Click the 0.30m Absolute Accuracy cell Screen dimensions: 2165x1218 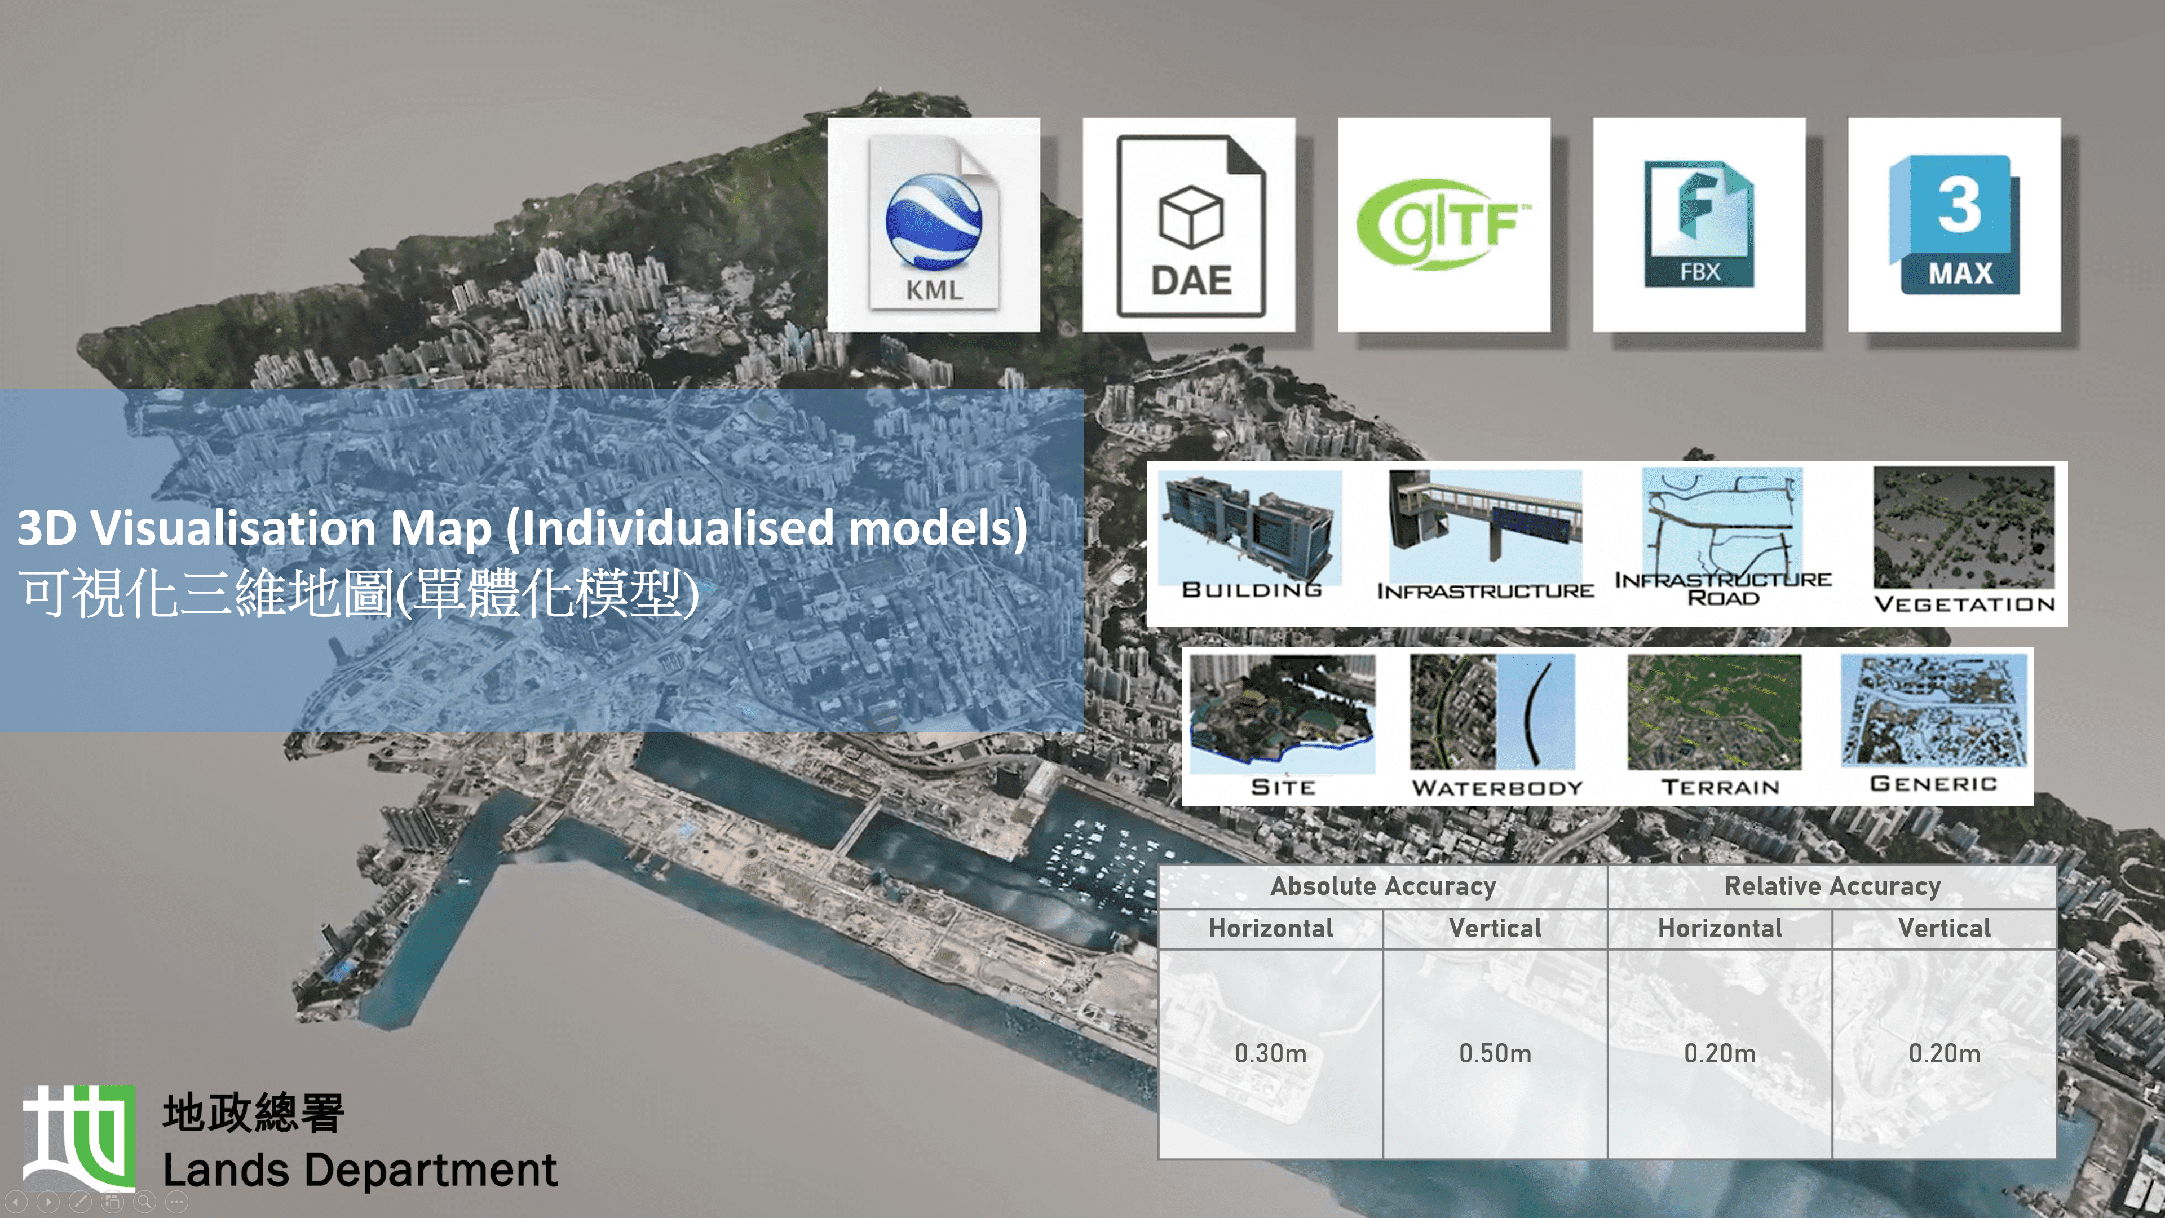coord(1268,1053)
